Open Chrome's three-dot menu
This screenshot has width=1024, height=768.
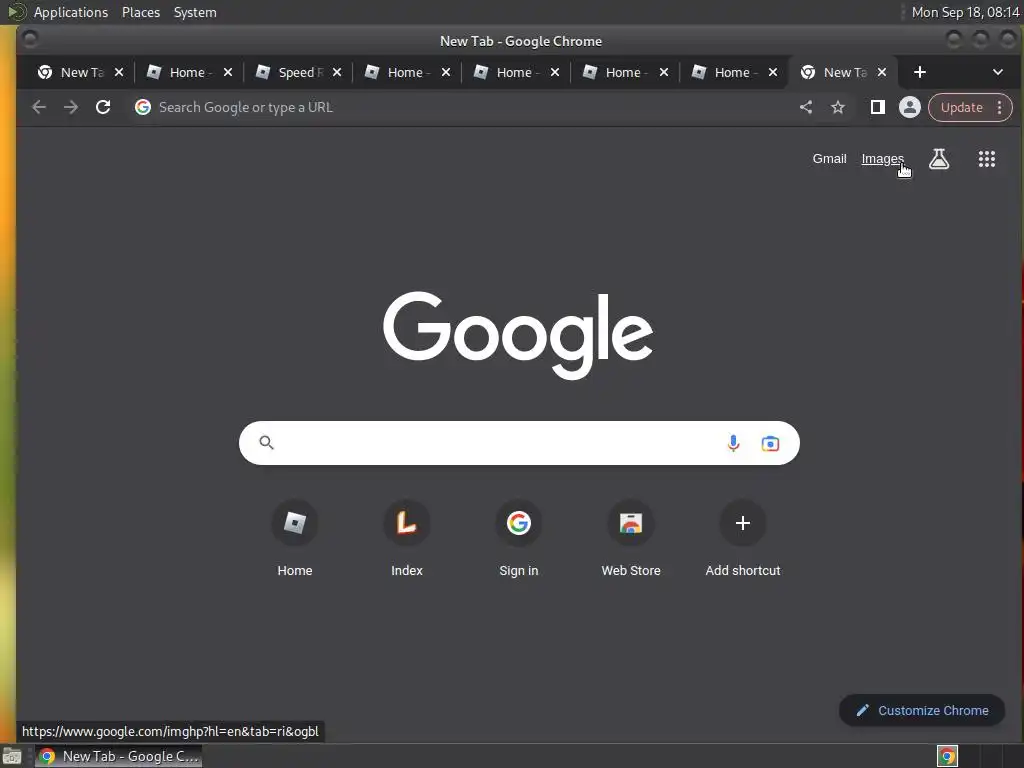pos(1000,107)
